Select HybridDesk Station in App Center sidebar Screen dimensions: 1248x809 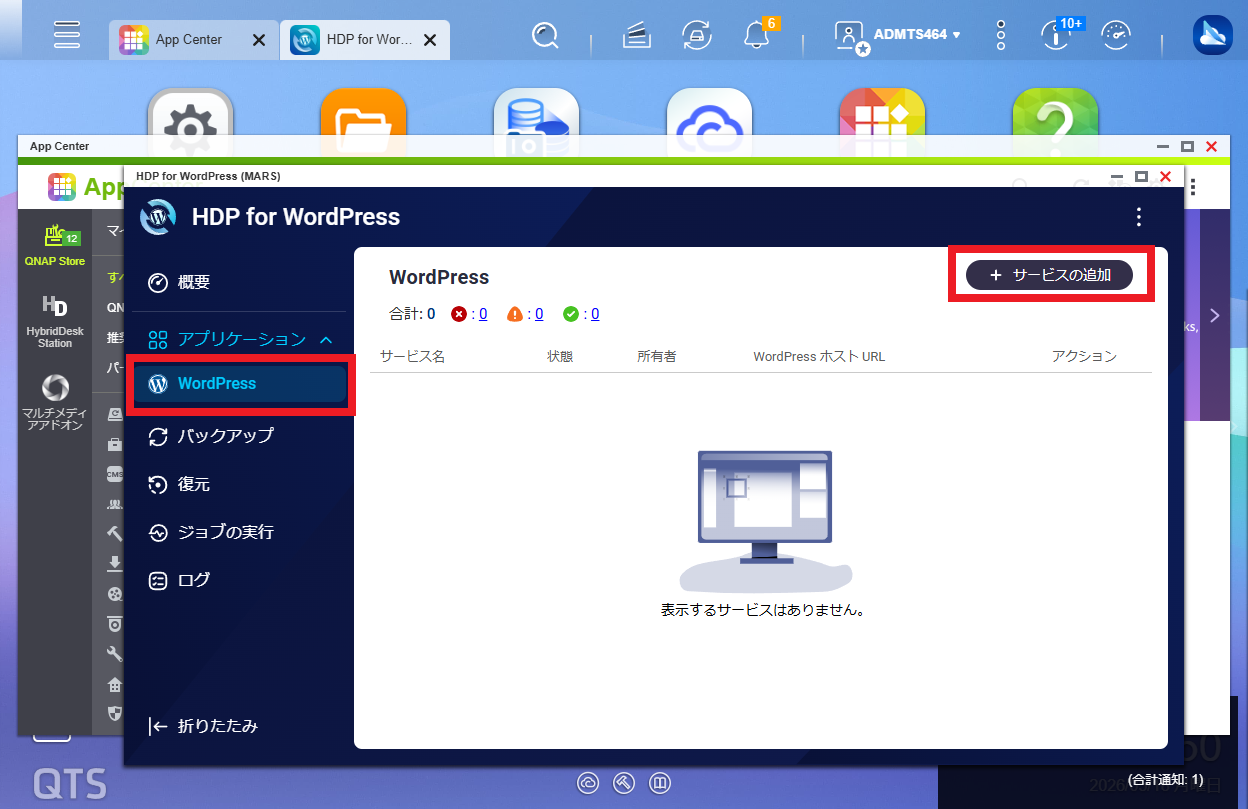pos(55,322)
